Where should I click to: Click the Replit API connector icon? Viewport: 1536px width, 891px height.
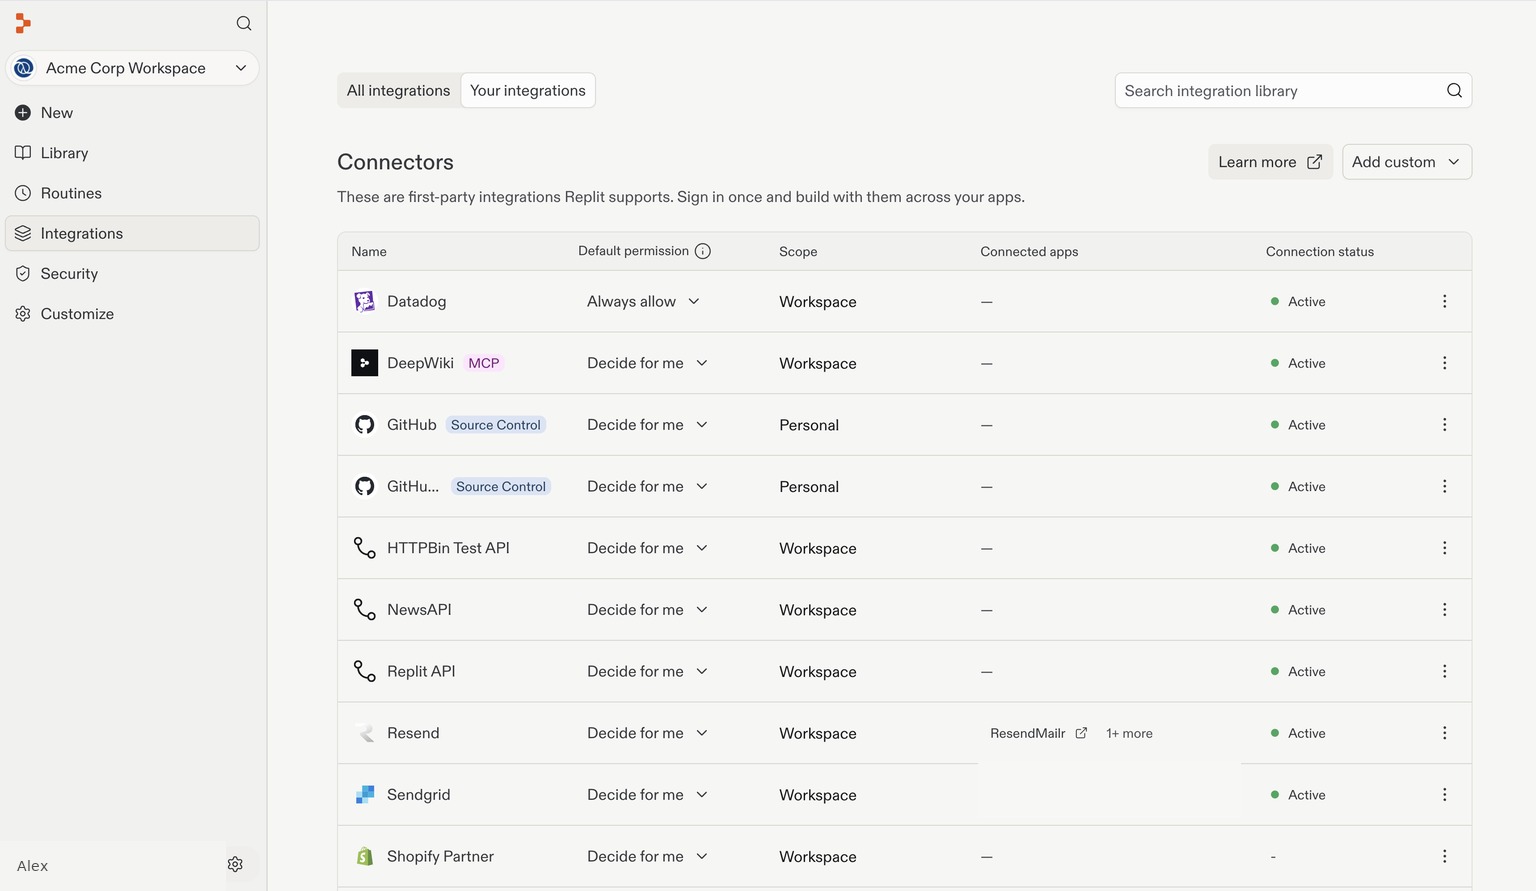[x=364, y=671]
